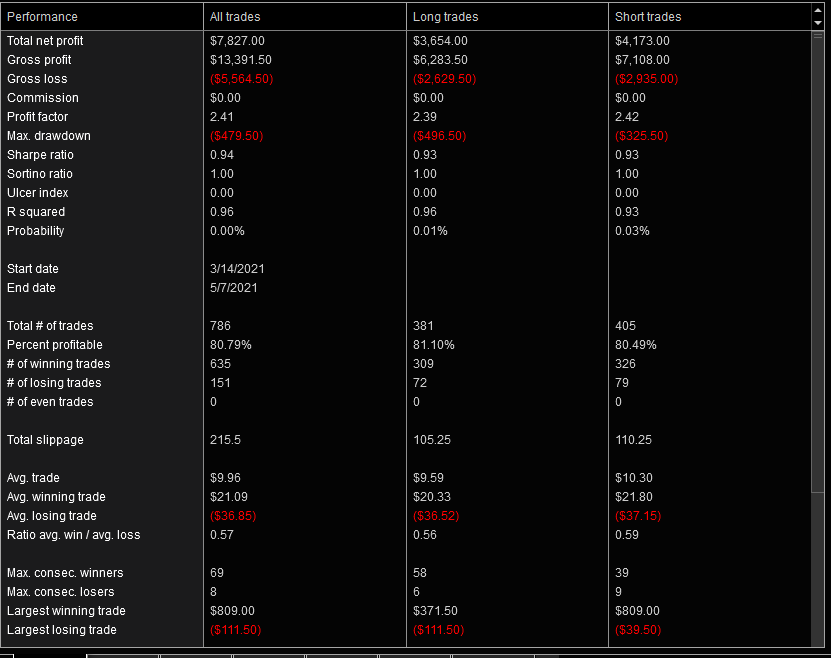Click the All trades gross profit value $13,391.50
Image resolution: width=831 pixels, height=658 pixels.
point(240,60)
